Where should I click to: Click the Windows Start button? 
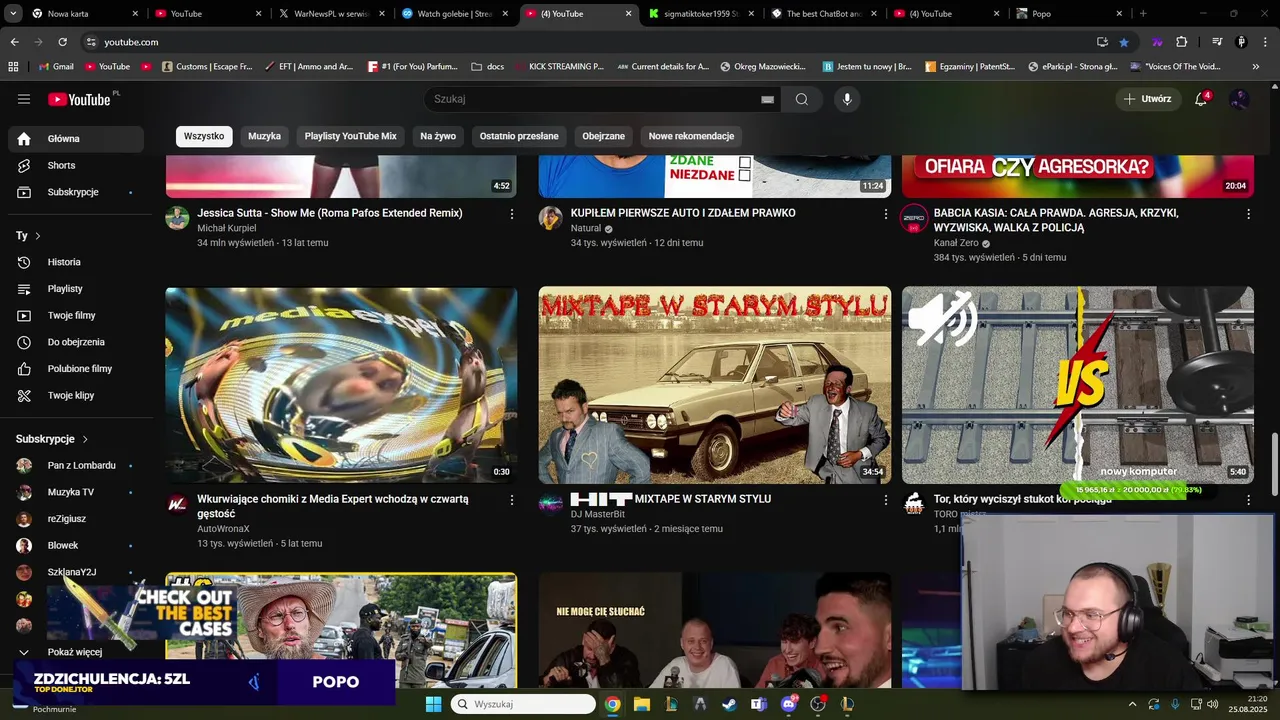433,704
